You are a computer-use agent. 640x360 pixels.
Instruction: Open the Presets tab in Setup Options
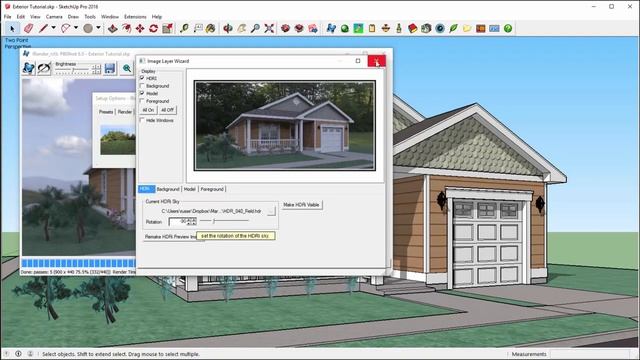click(106, 112)
